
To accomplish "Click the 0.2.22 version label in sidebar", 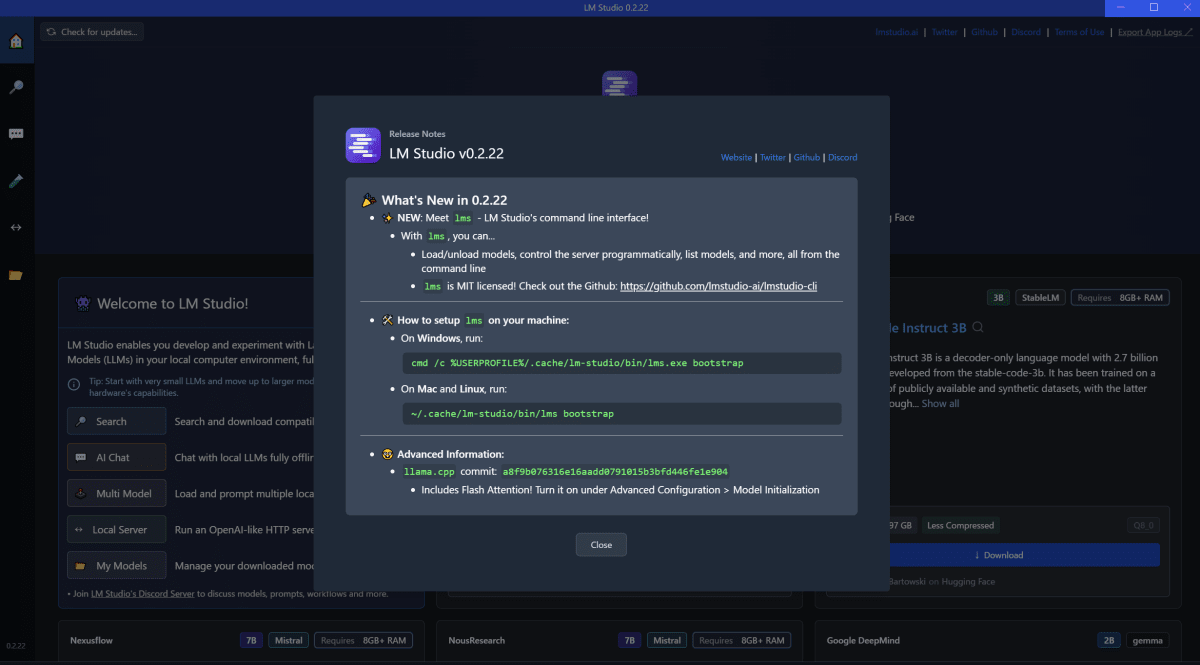I will [x=16, y=647].
